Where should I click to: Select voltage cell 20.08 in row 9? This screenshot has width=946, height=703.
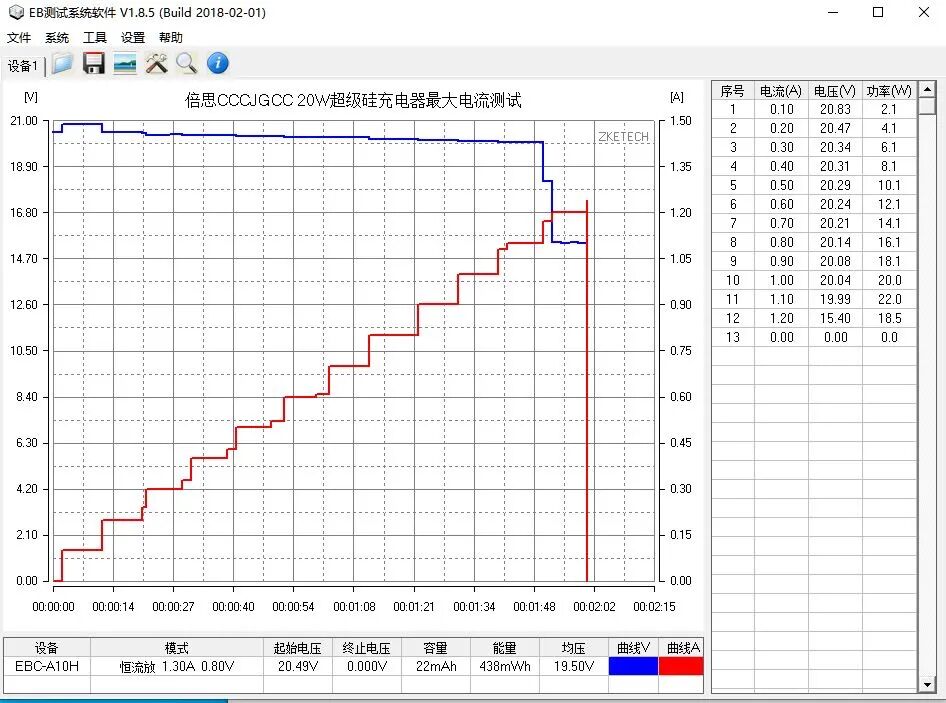pyautogui.click(x=835, y=261)
